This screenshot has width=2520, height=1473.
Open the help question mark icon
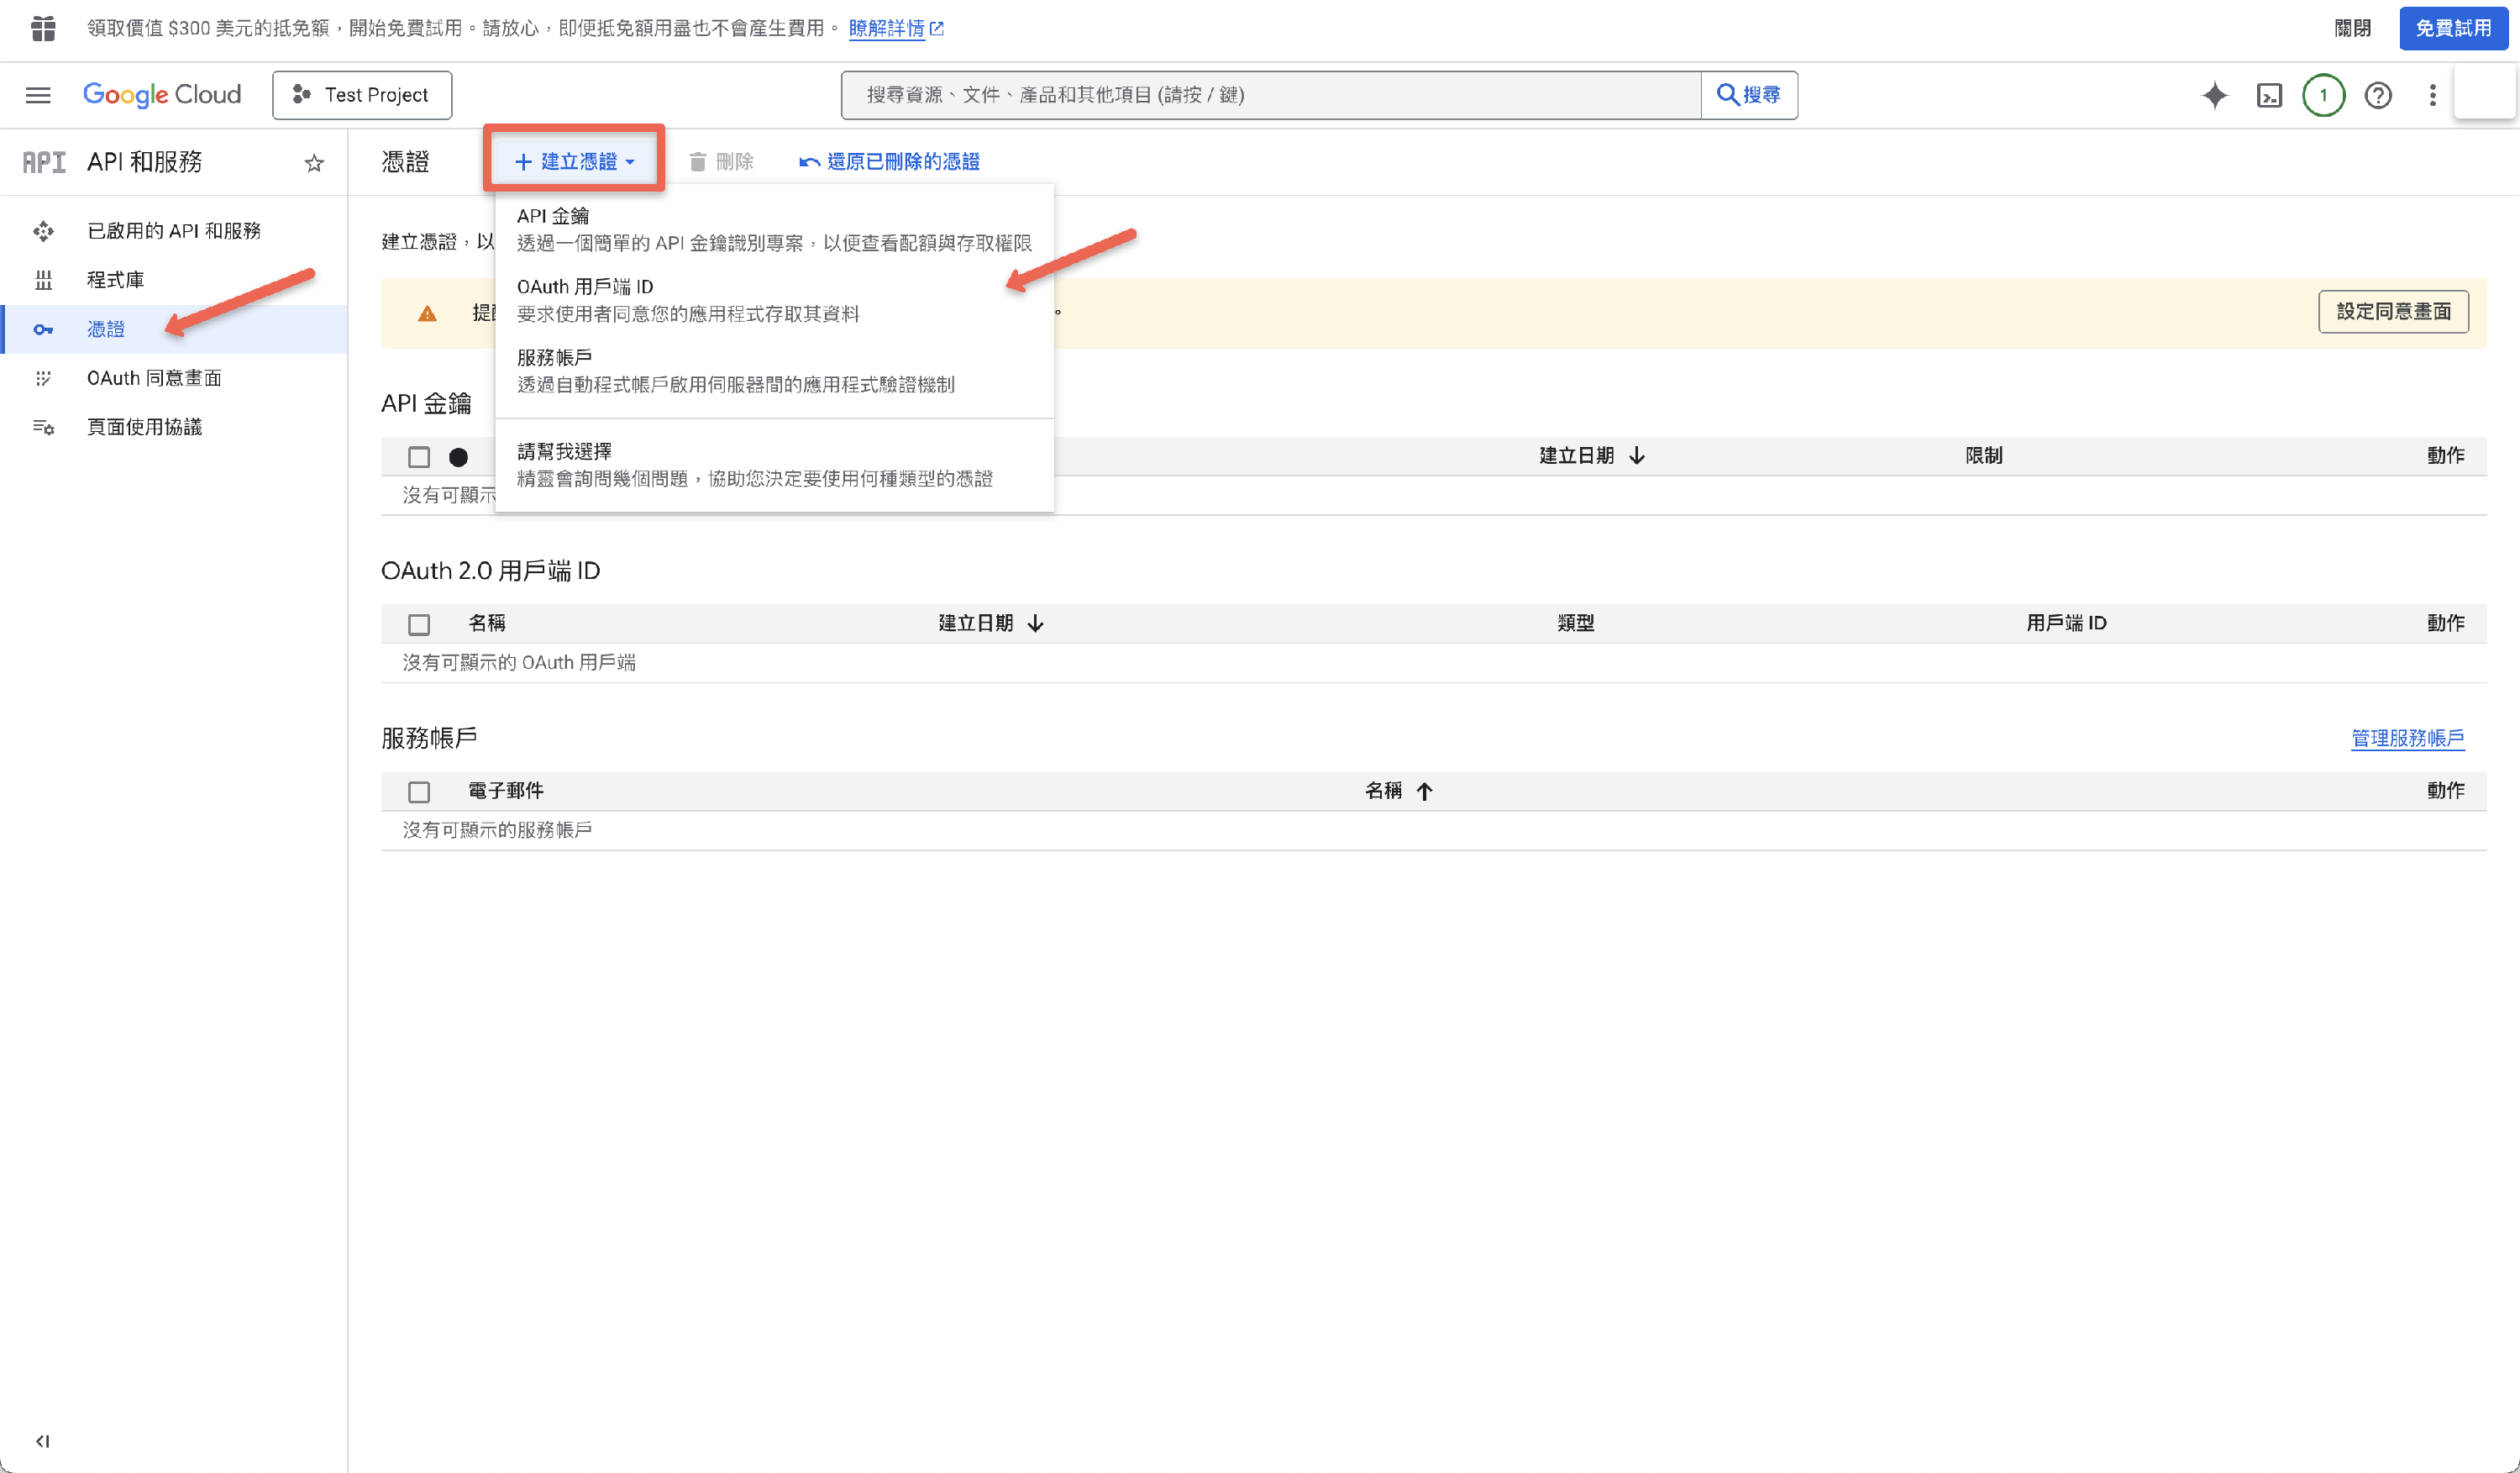coord(2378,95)
